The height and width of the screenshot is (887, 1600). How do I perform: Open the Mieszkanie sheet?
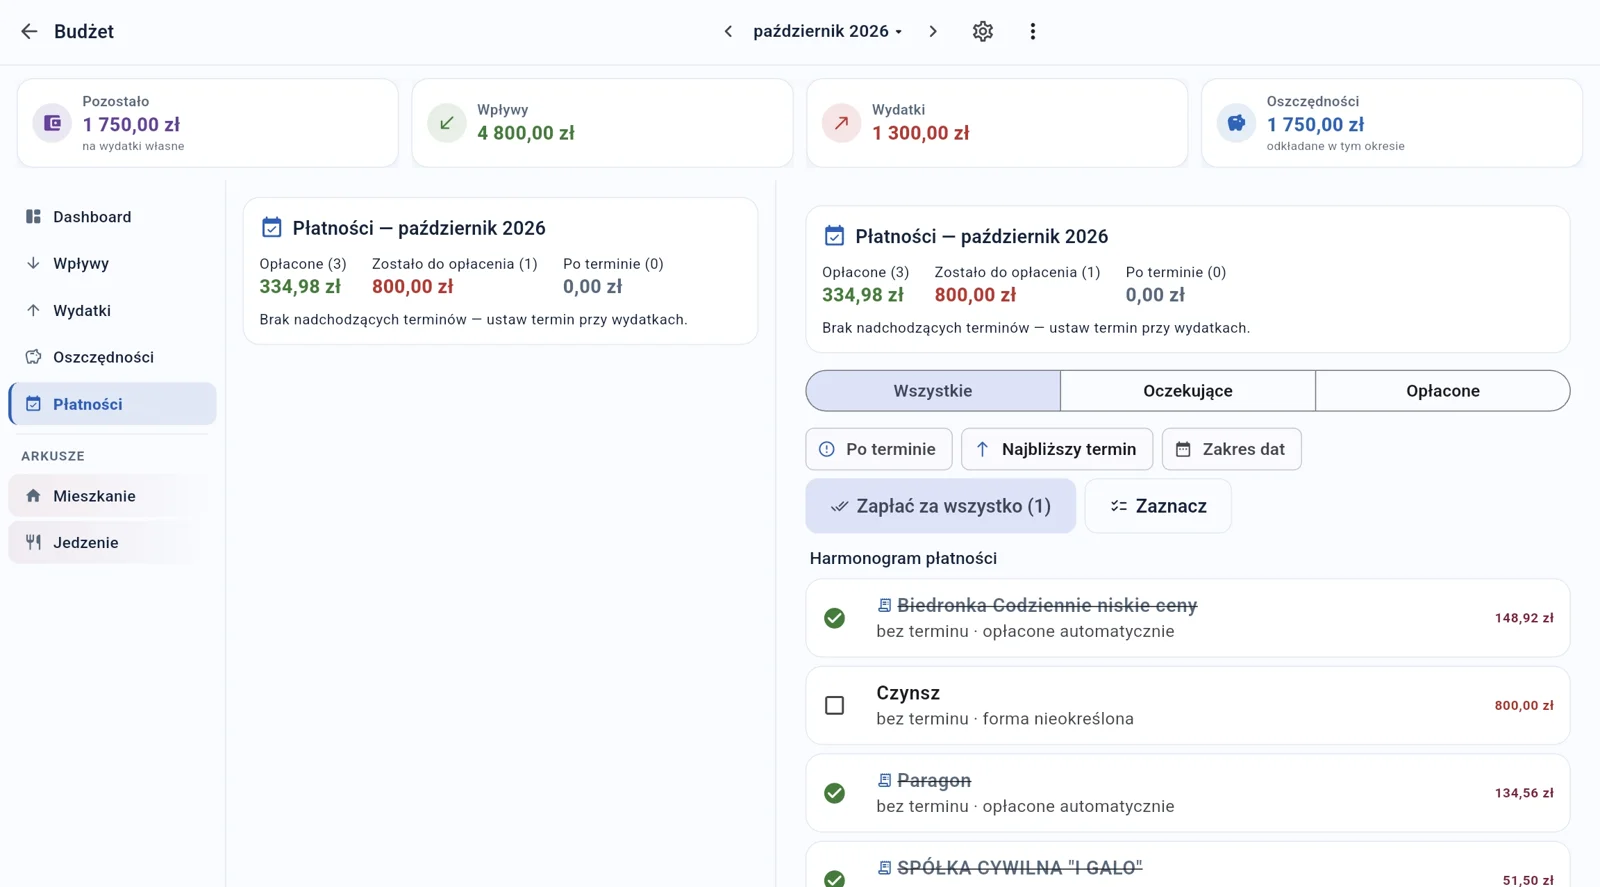[112, 496]
